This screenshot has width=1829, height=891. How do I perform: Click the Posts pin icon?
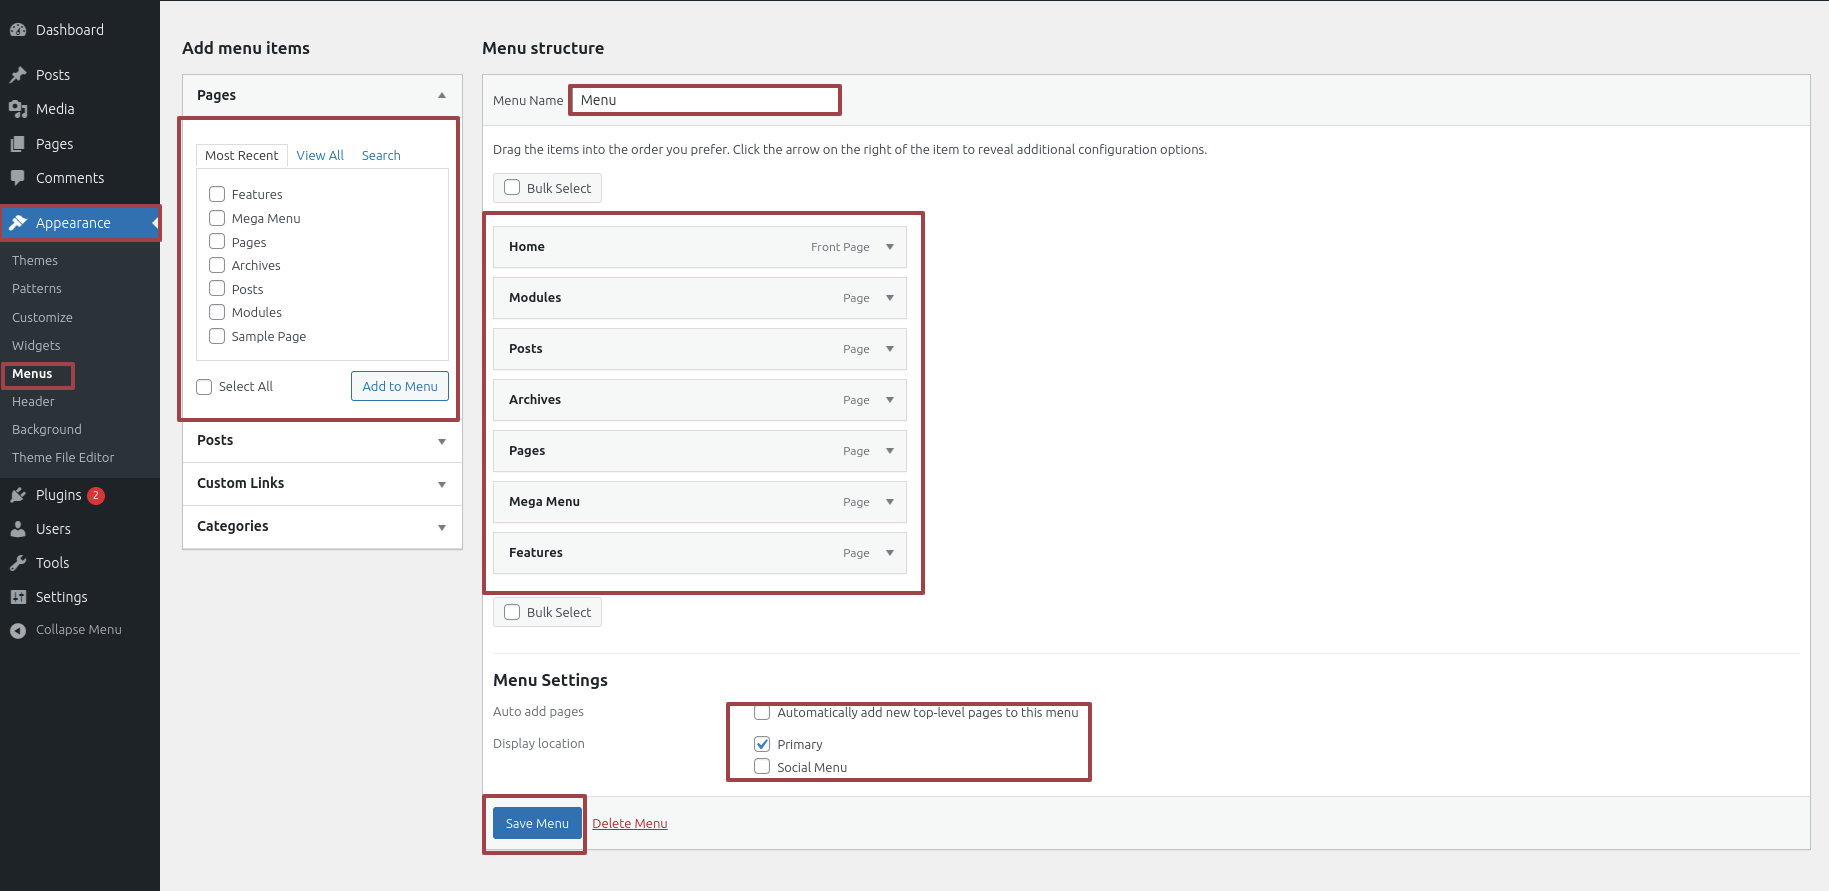coord(18,75)
